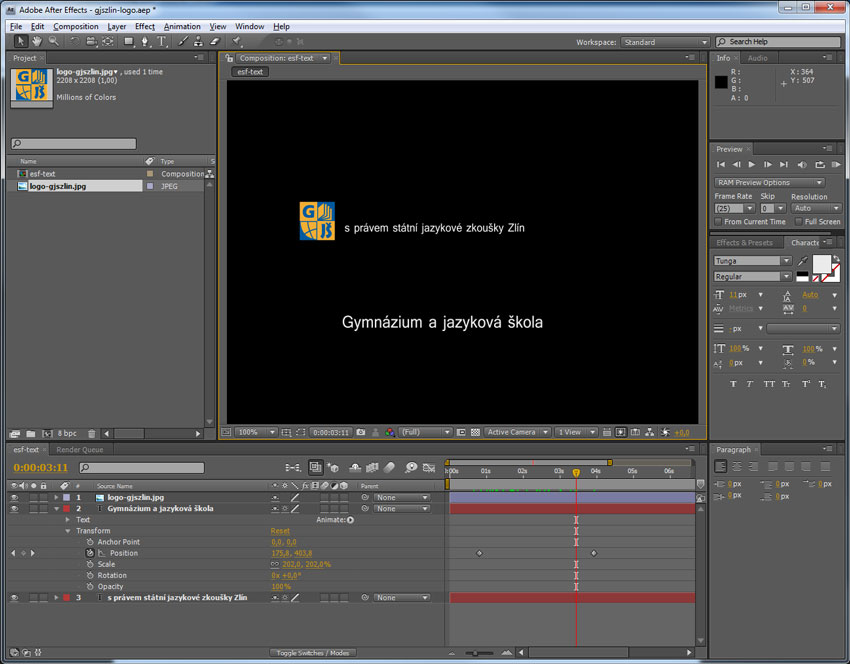The image size is (850, 664).
Task: Open the Composition menu
Action: pyautogui.click(x=76, y=27)
